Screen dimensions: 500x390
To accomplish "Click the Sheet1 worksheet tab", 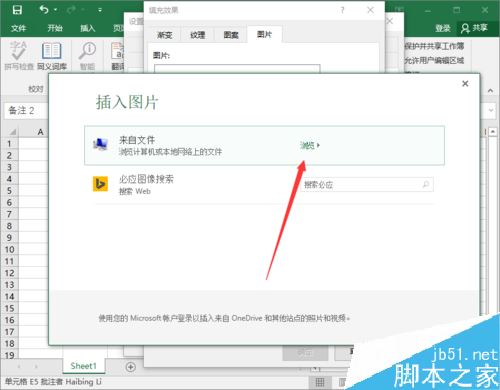I will click(x=83, y=366).
